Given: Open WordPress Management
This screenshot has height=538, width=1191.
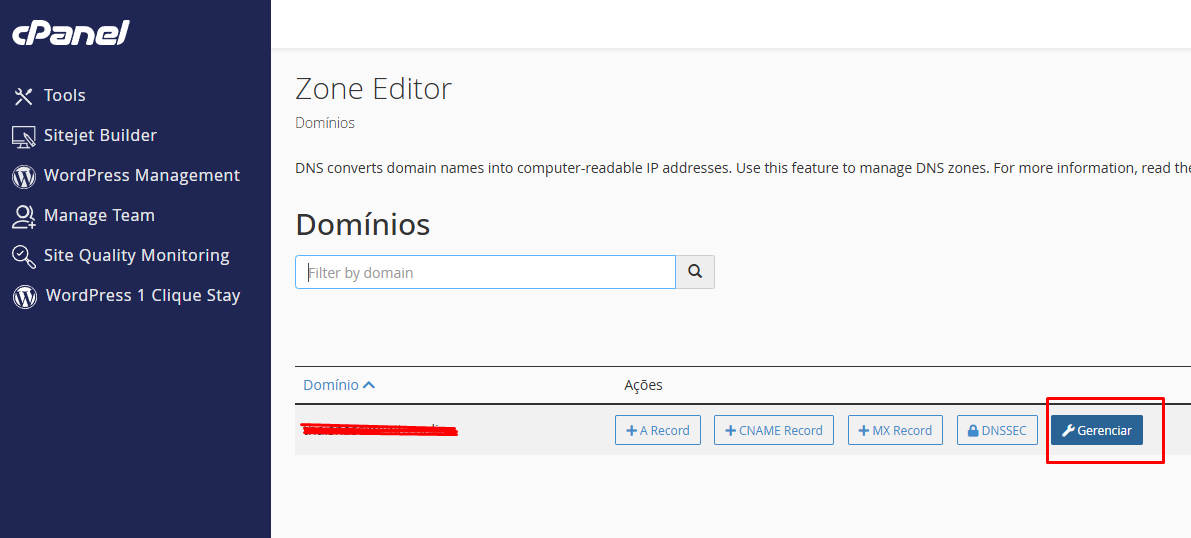Looking at the screenshot, I should [142, 176].
